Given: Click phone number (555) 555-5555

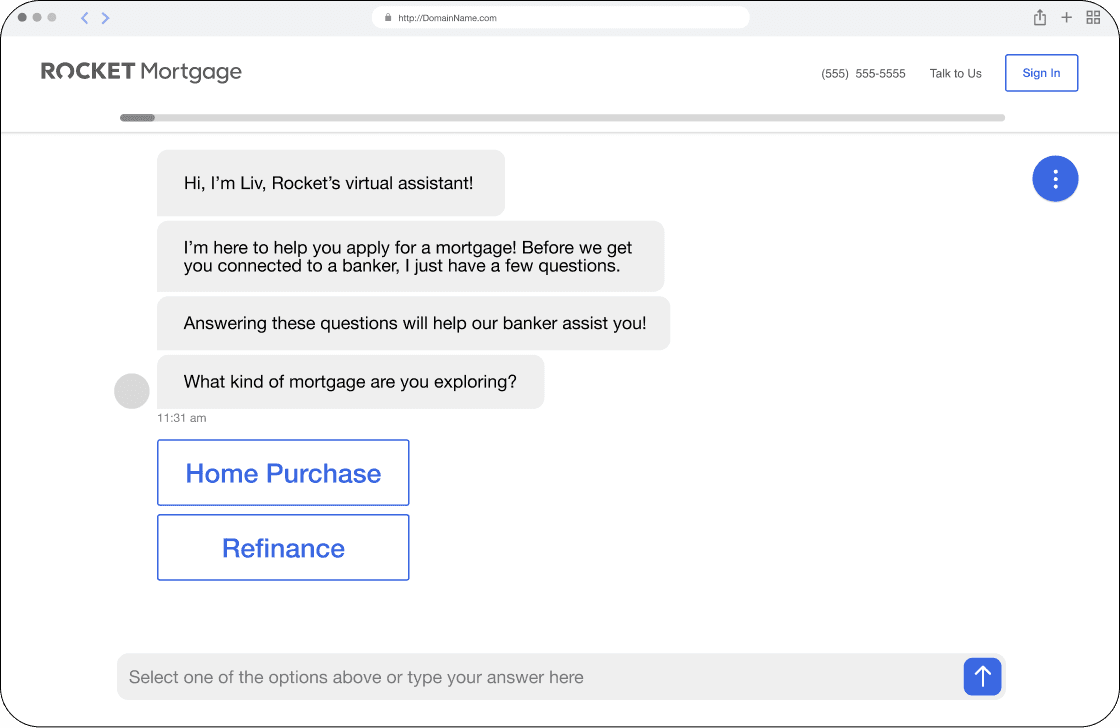Looking at the screenshot, I should pyautogui.click(x=863, y=73).
